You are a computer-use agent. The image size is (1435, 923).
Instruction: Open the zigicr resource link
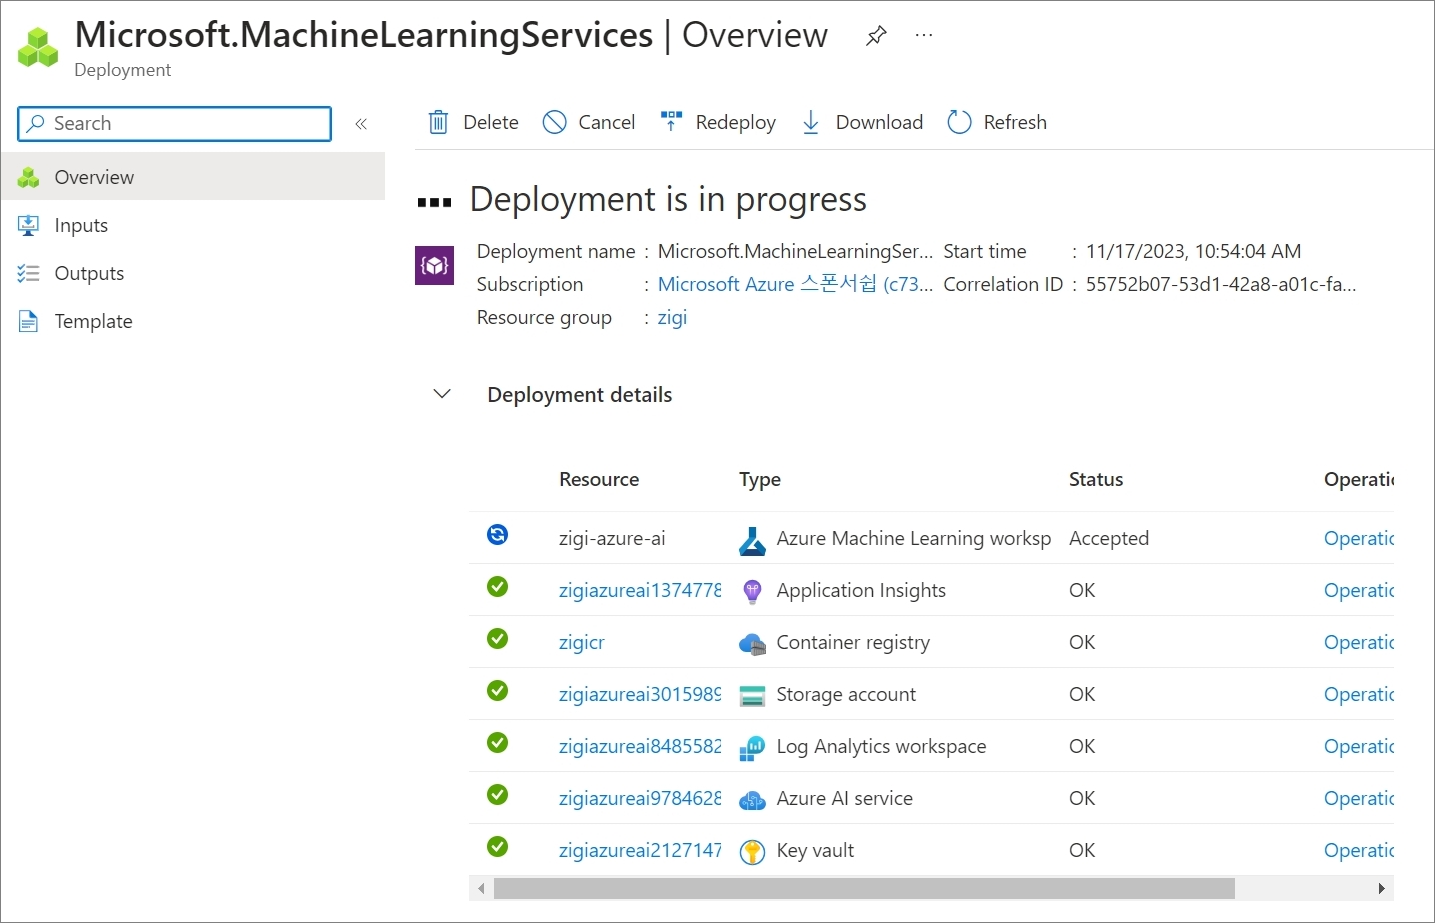[x=582, y=642]
